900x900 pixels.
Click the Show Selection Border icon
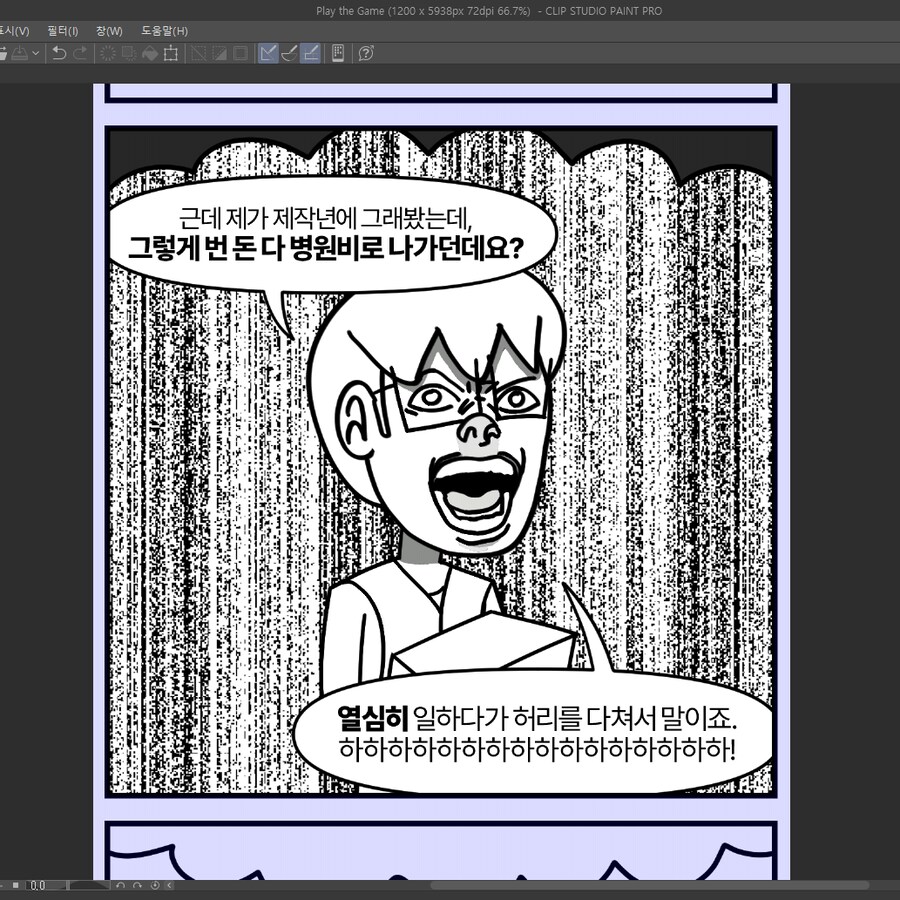(x=240, y=53)
